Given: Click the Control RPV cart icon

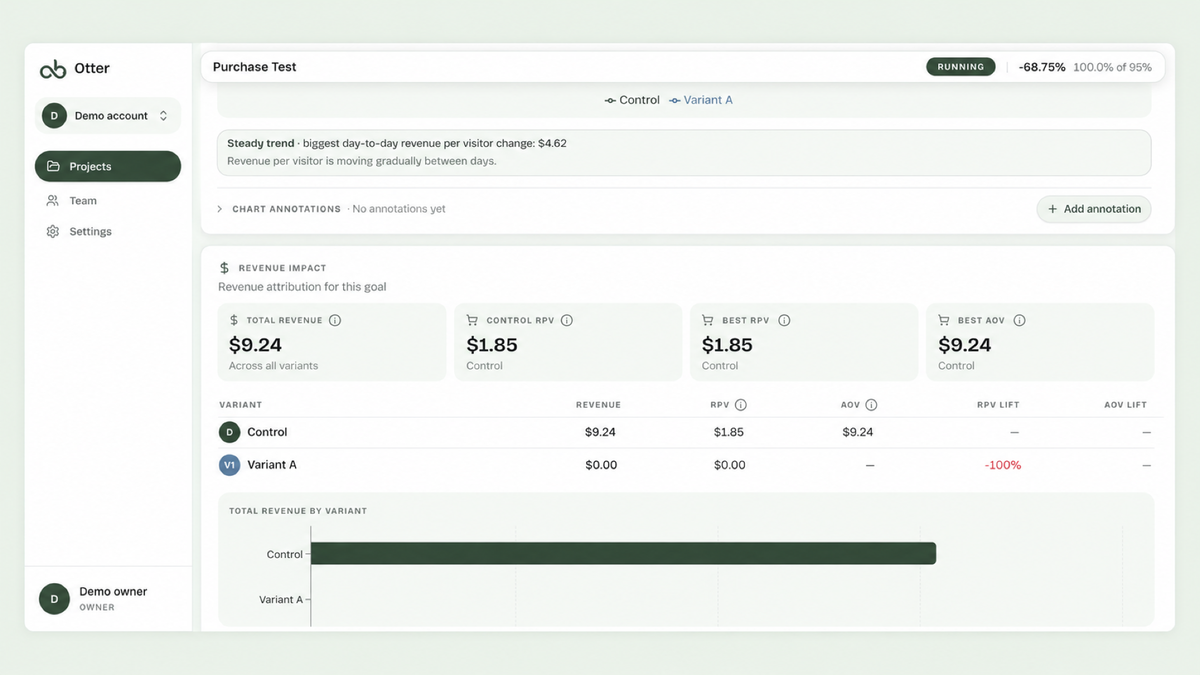Looking at the screenshot, I should click(472, 321).
